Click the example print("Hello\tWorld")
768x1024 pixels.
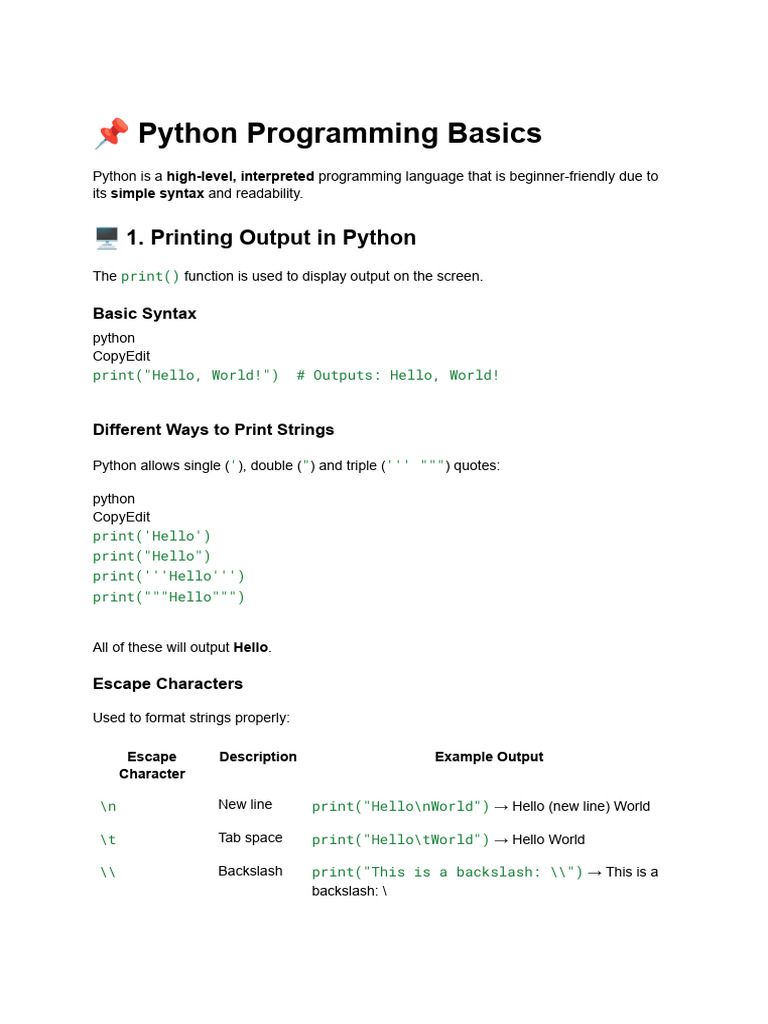(x=400, y=840)
